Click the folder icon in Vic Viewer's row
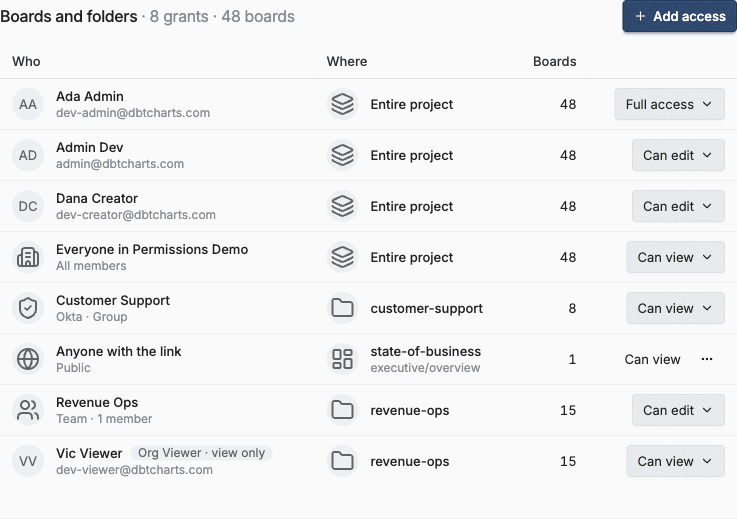 (x=342, y=461)
